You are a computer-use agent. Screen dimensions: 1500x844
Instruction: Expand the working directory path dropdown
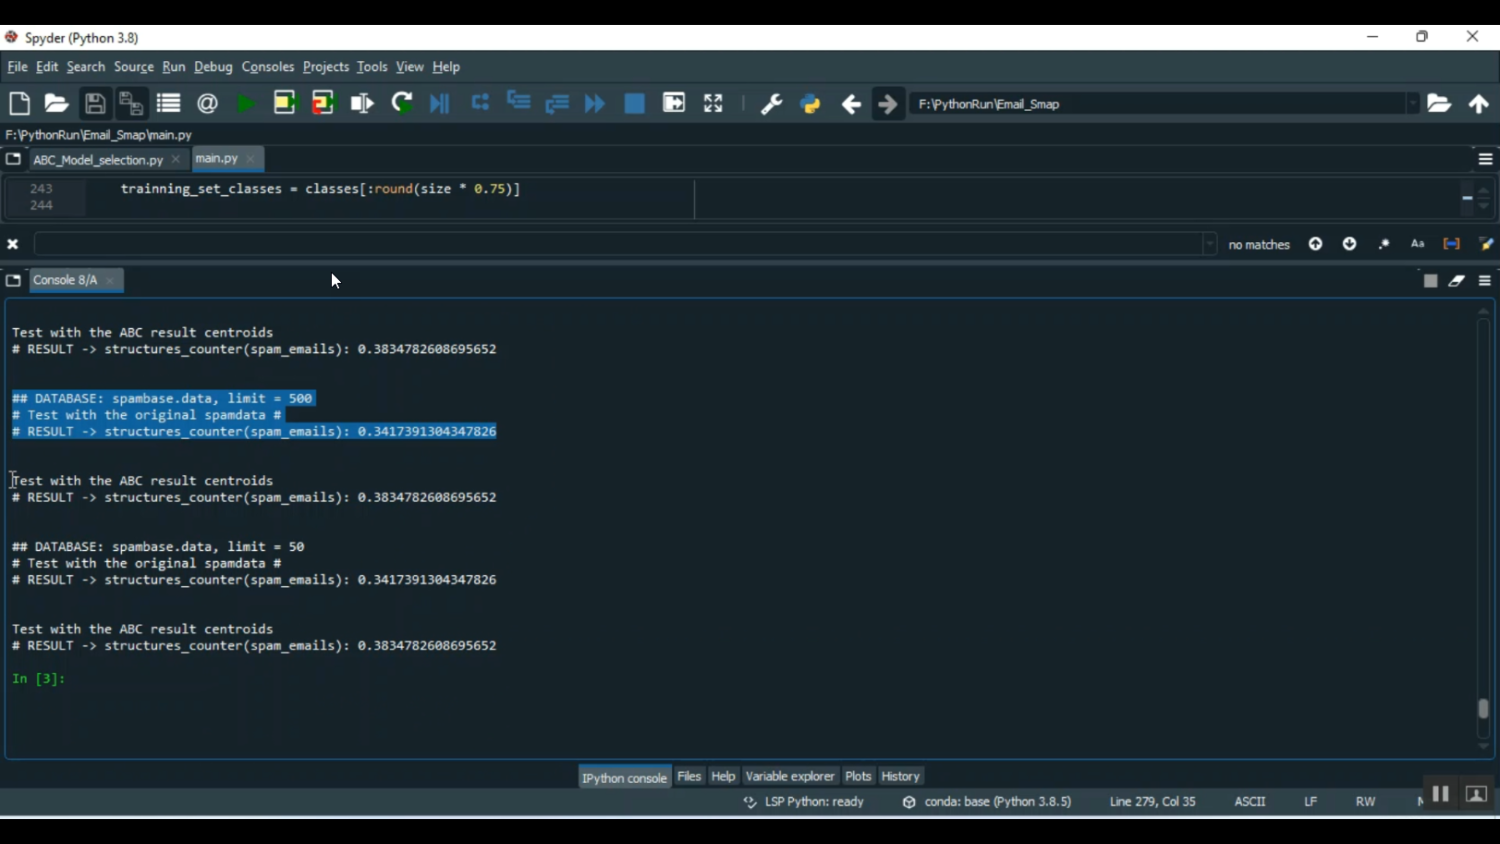[1412, 104]
